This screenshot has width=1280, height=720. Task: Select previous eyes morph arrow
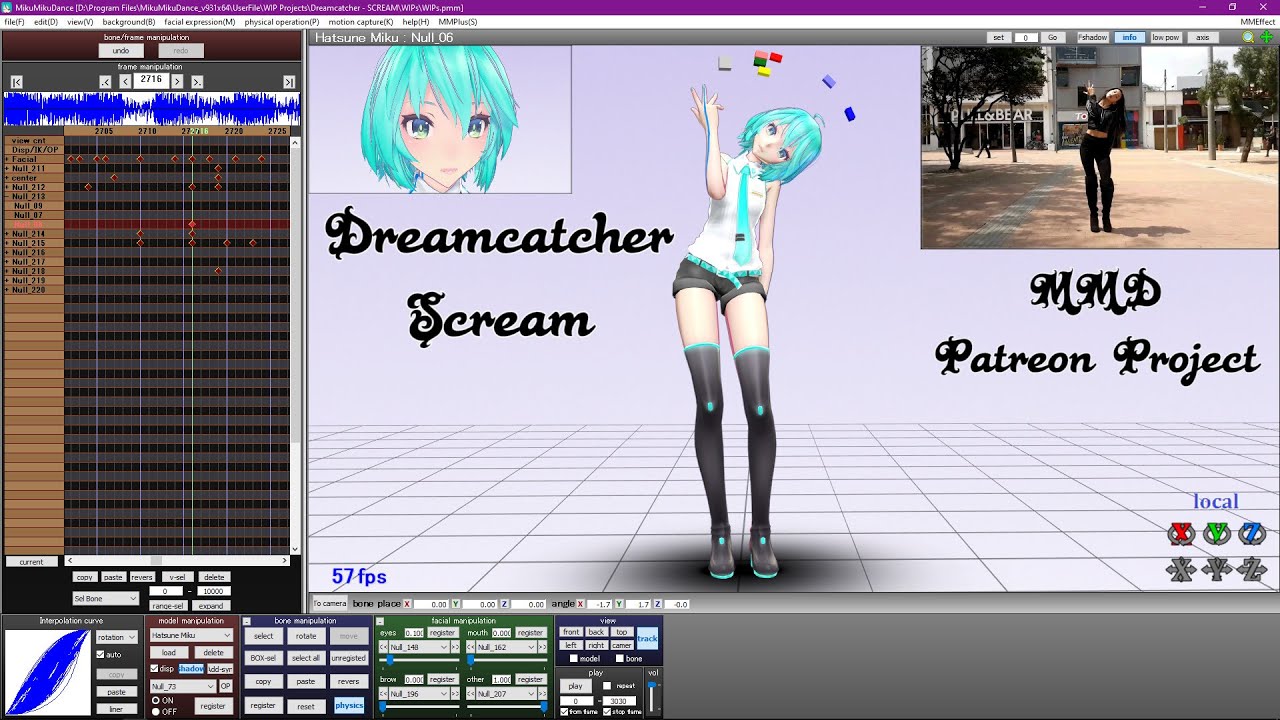click(383, 647)
